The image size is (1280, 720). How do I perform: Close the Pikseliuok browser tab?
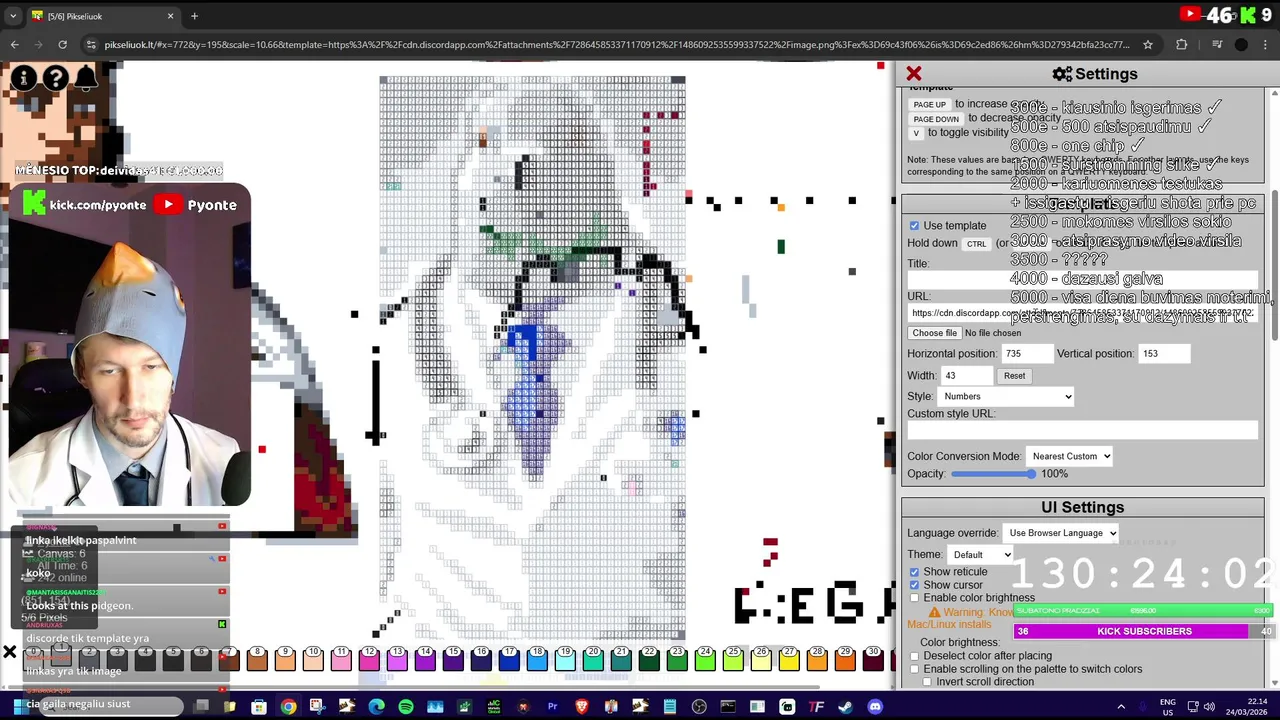[170, 16]
